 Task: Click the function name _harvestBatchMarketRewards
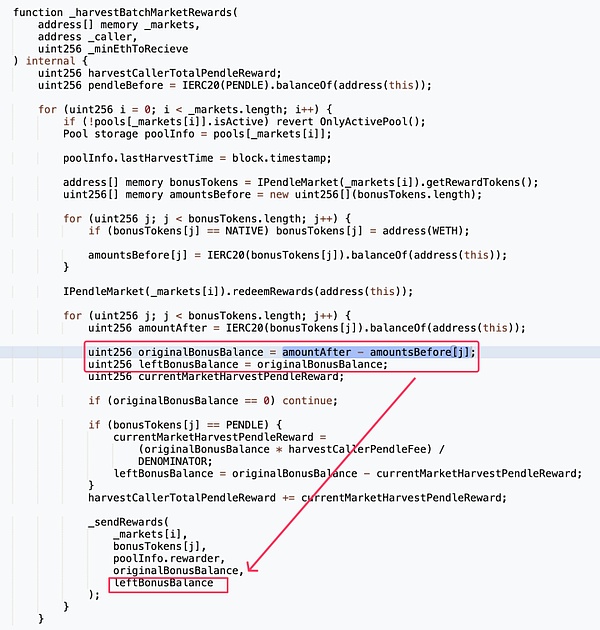click(x=151, y=12)
